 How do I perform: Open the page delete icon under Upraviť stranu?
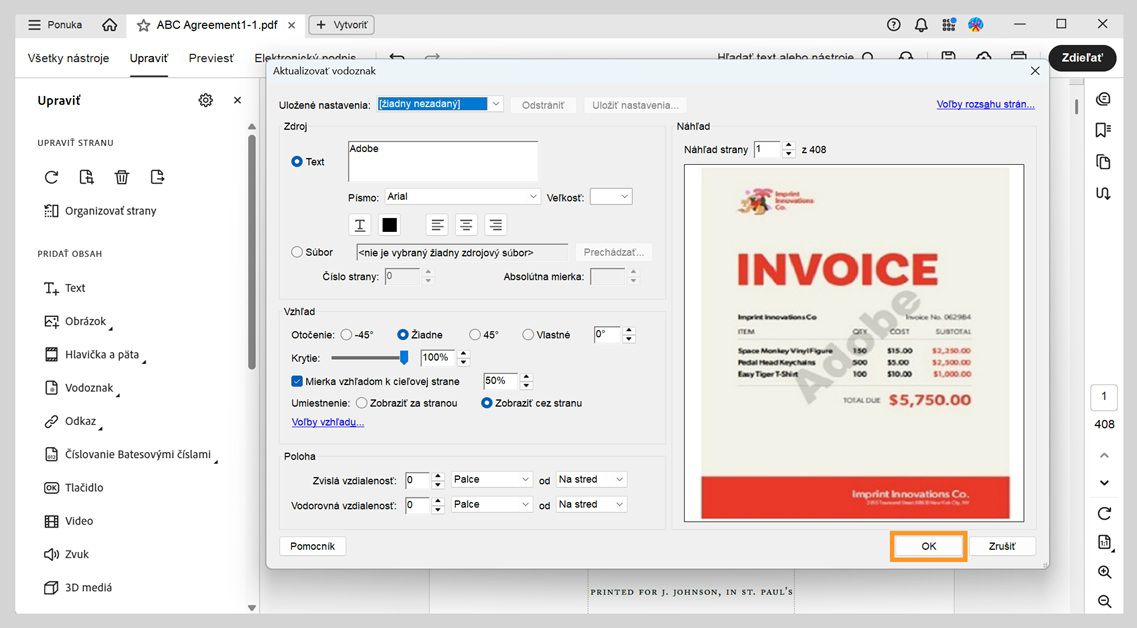[121, 176]
